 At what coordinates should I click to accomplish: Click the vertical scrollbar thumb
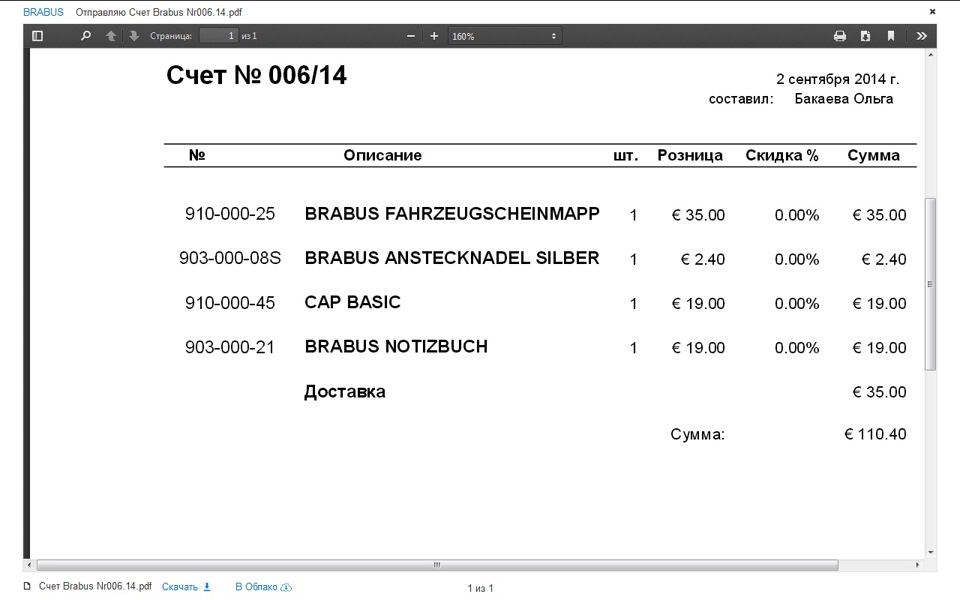(x=930, y=284)
